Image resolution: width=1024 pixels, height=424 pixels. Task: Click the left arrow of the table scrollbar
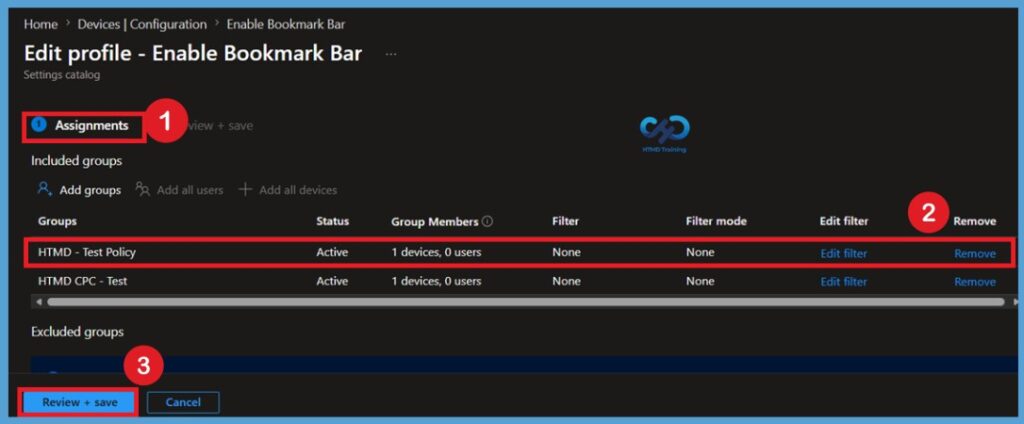coord(39,302)
